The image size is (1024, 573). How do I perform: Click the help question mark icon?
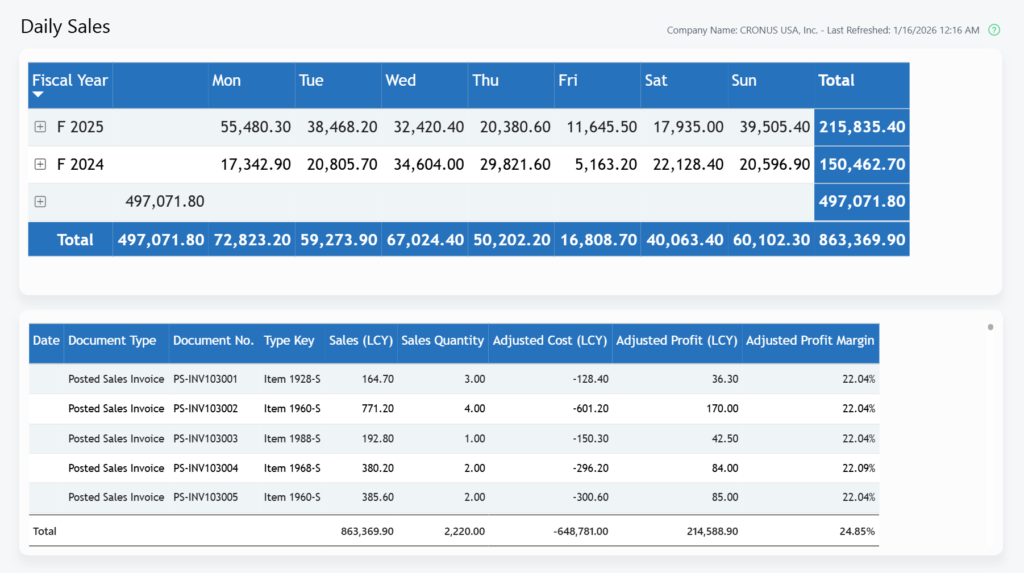click(994, 30)
